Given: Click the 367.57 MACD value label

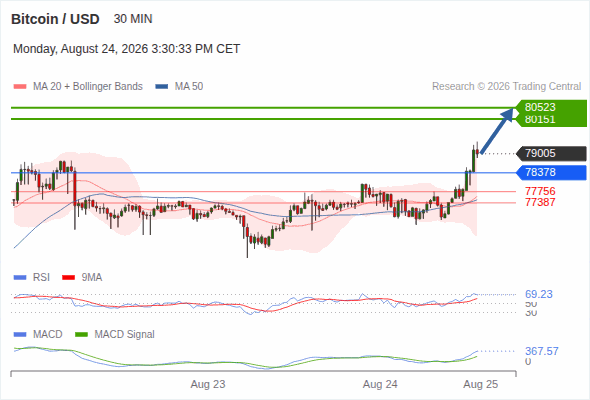Looking at the screenshot, I should pos(541,351).
